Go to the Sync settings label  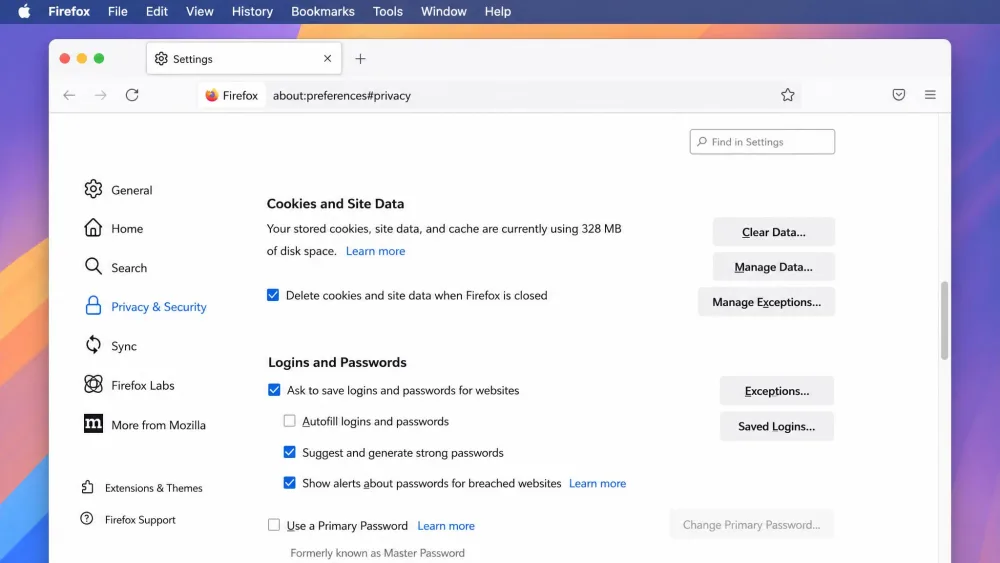click(x=124, y=346)
